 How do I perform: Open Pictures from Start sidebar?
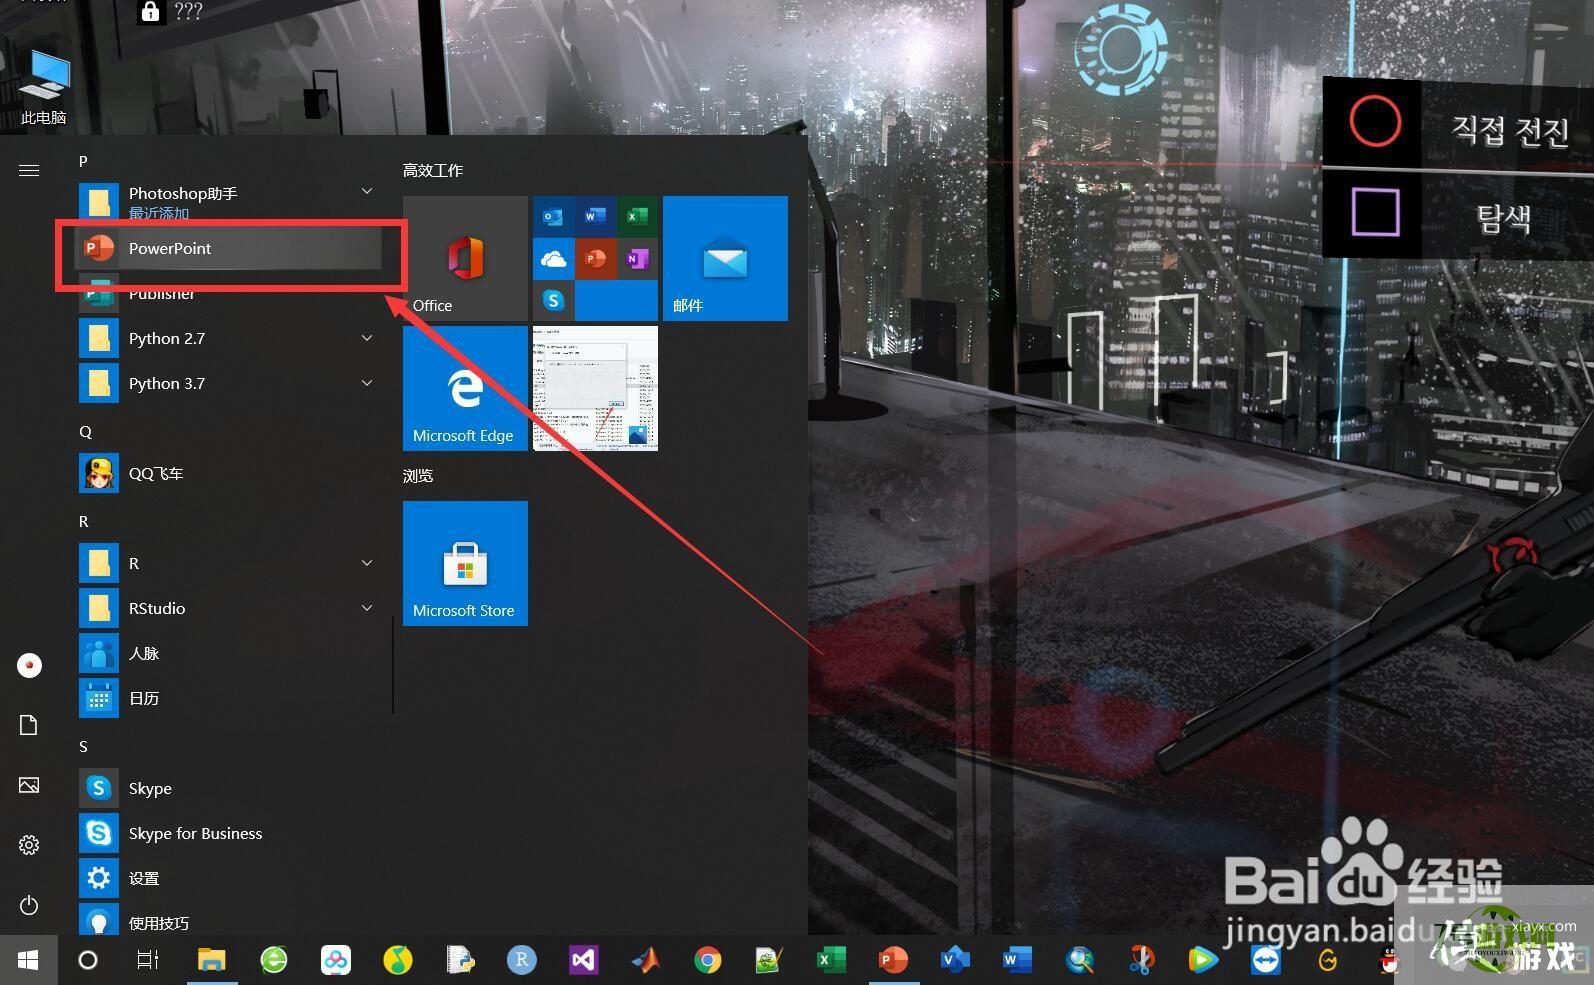pos(29,785)
